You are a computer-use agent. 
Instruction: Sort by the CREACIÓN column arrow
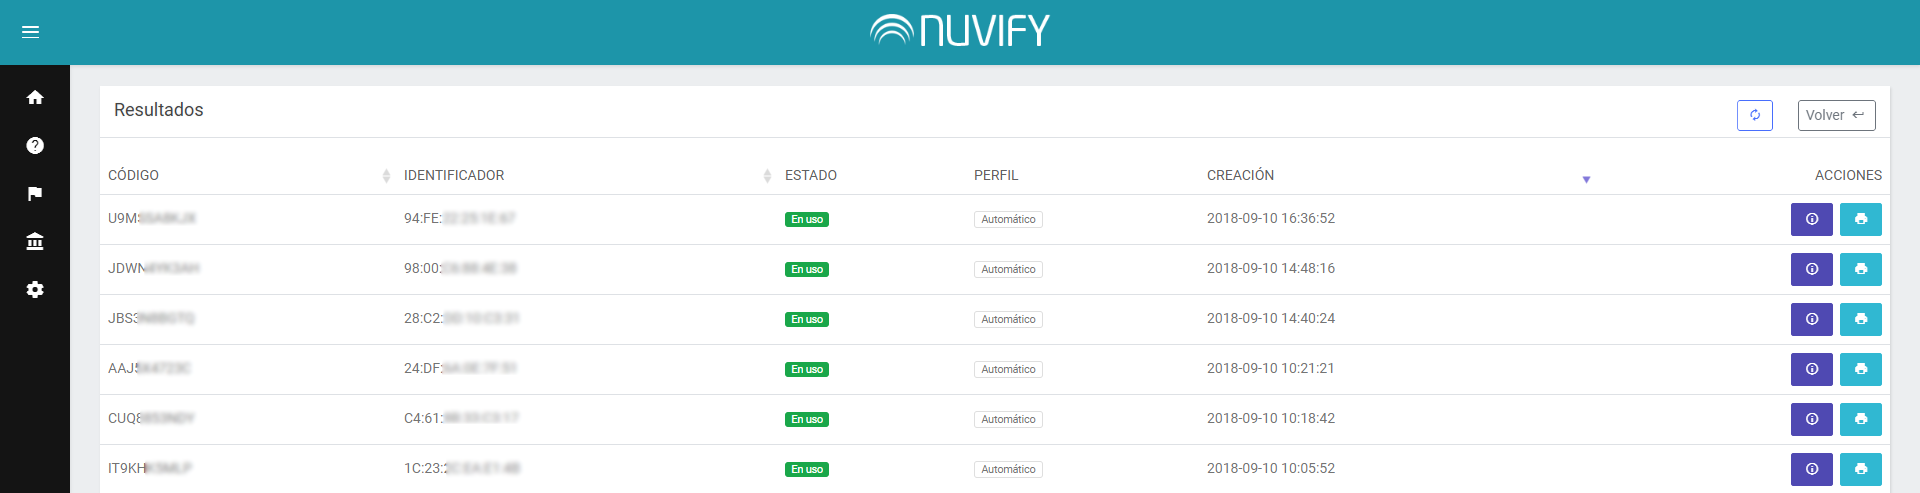click(1586, 179)
